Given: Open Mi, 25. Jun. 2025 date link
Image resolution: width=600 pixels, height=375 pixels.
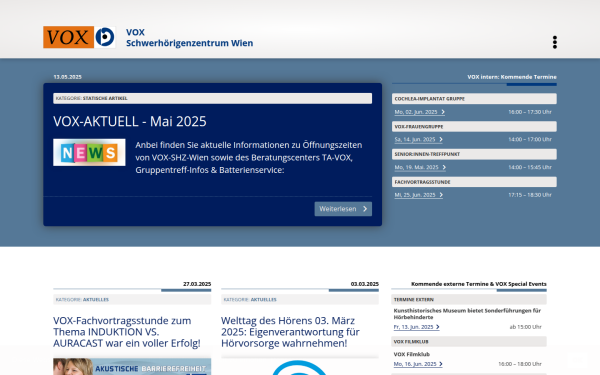Looking at the screenshot, I should pyautogui.click(x=419, y=195).
